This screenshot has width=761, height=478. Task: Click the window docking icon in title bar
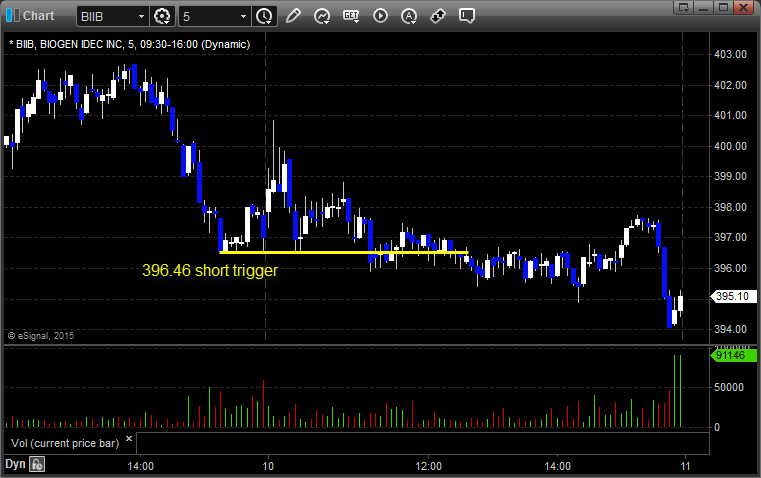[x=684, y=7]
